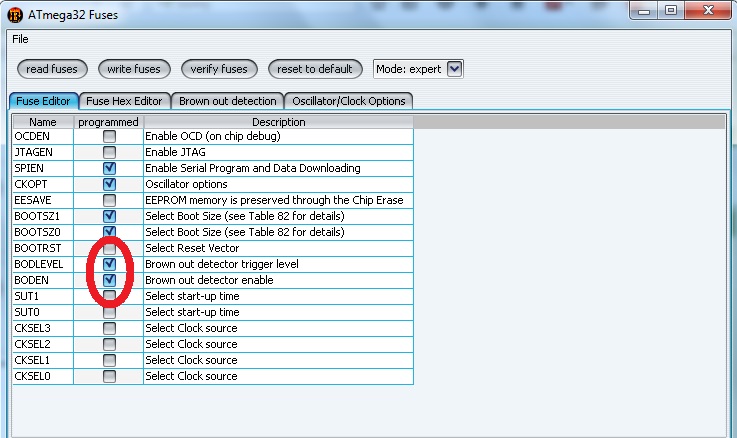This screenshot has width=737, height=438.
Task: Click the ATmega32 Fuses app icon
Action: point(15,15)
